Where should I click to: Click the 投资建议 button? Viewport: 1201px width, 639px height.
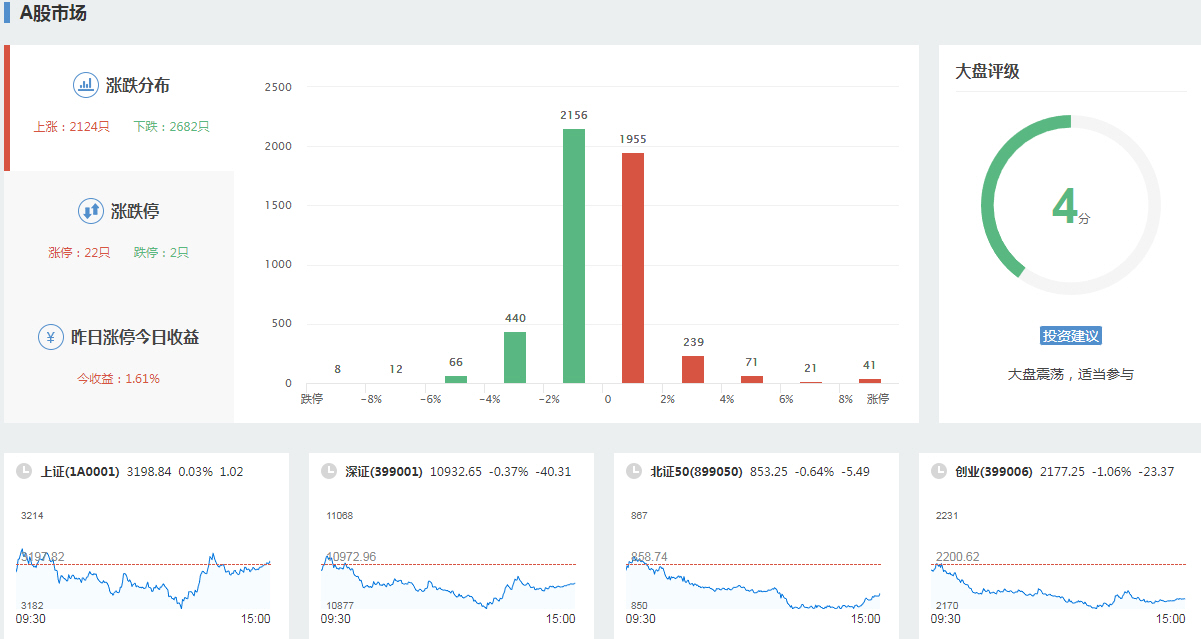[1070, 336]
